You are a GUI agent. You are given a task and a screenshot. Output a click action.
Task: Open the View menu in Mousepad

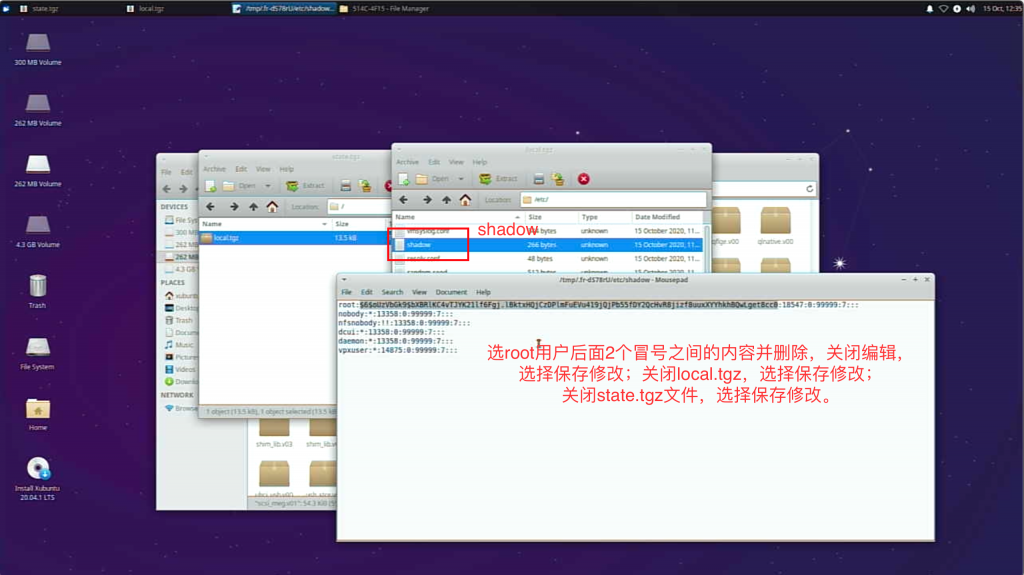pos(419,292)
